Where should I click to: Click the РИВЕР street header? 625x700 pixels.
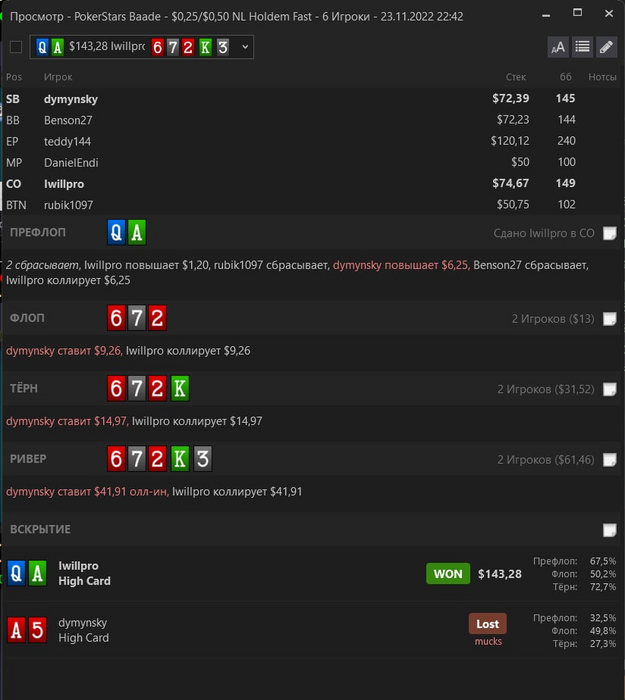click(x=28, y=458)
